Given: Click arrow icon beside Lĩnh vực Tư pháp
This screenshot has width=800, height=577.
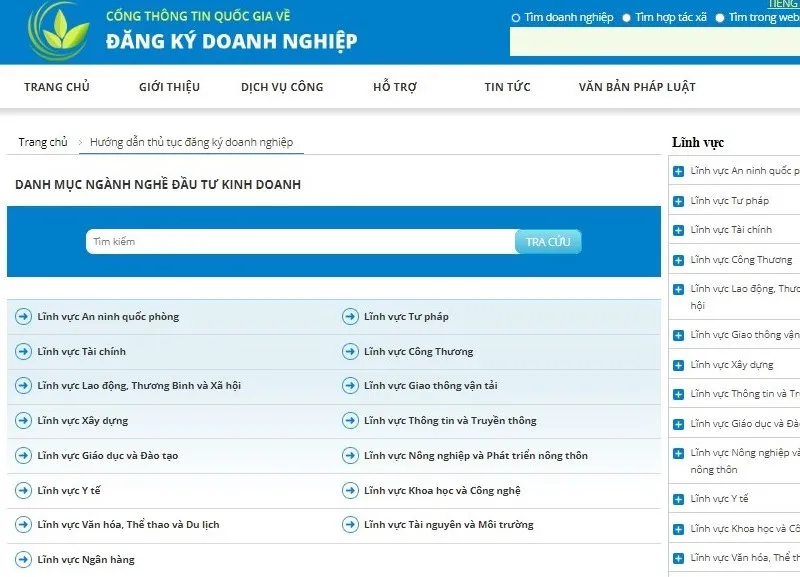Looking at the screenshot, I should pyautogui.click(x=350, y=317).
